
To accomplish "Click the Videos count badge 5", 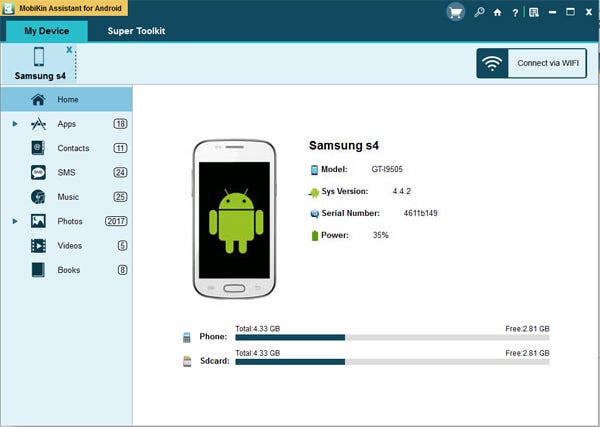I will coord(122,246).
